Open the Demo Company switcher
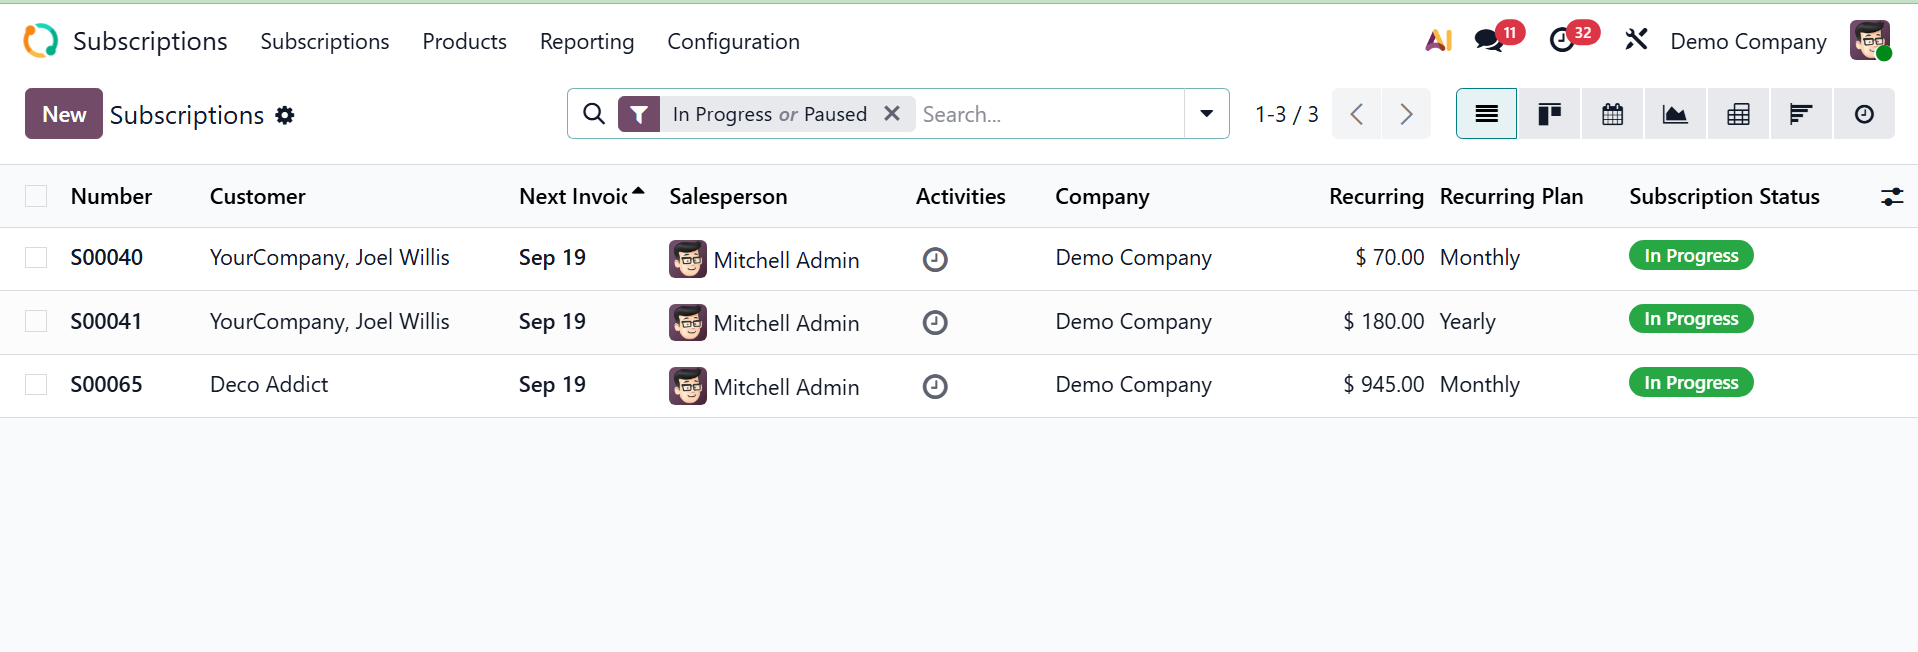 [x=1748, y=42]
